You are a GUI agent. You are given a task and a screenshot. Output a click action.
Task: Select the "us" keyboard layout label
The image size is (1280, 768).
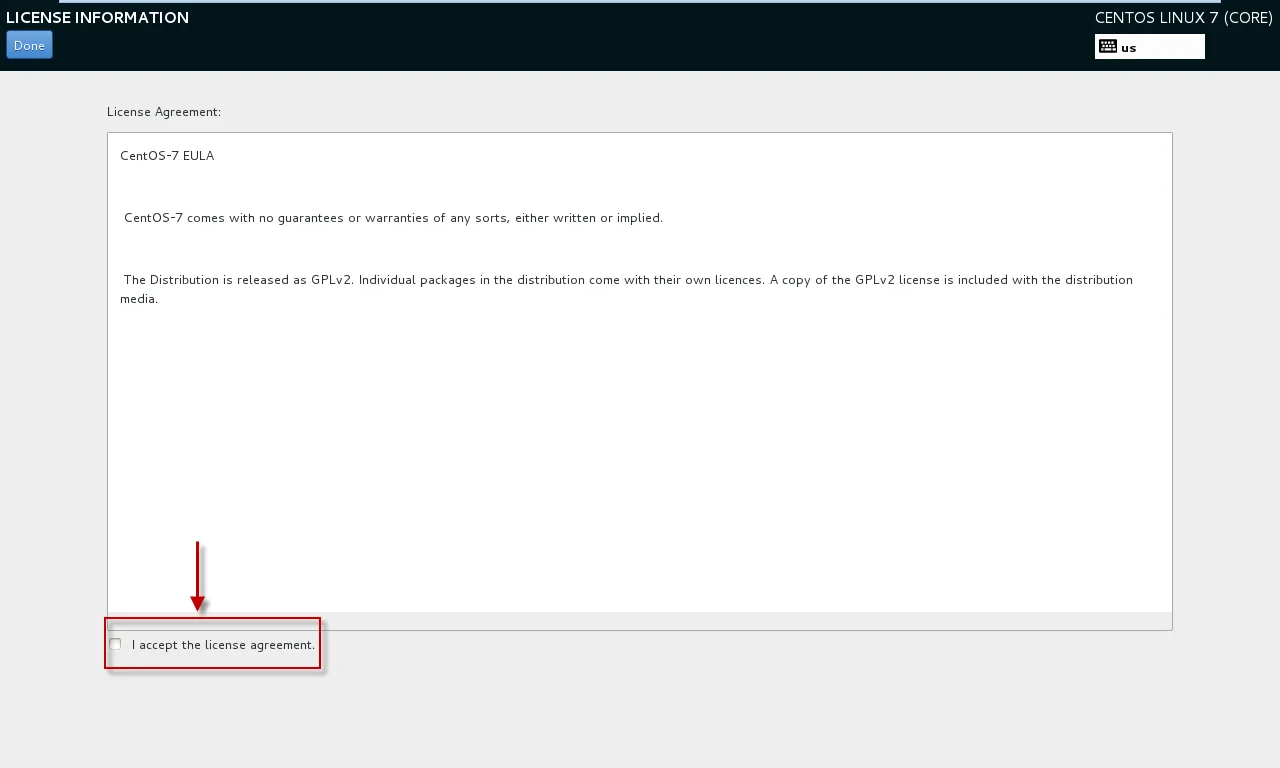tap(1129, 47)
